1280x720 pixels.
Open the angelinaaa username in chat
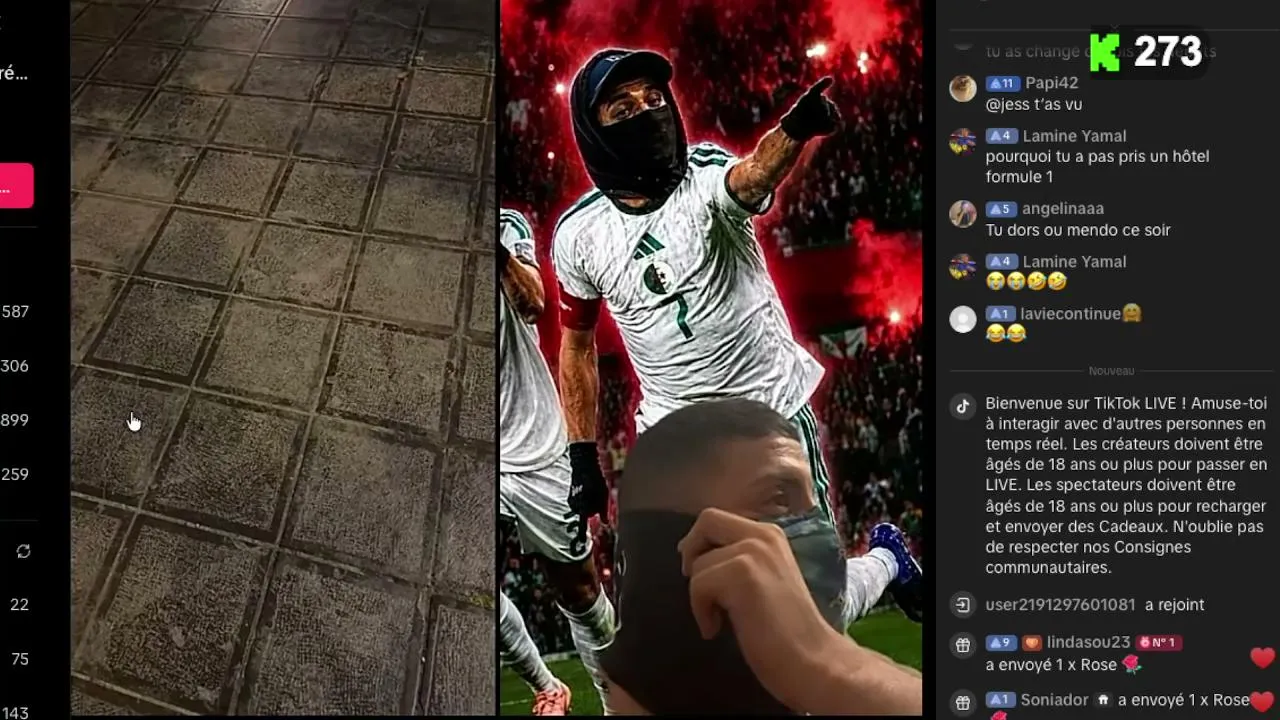(x=1063, y=209)
